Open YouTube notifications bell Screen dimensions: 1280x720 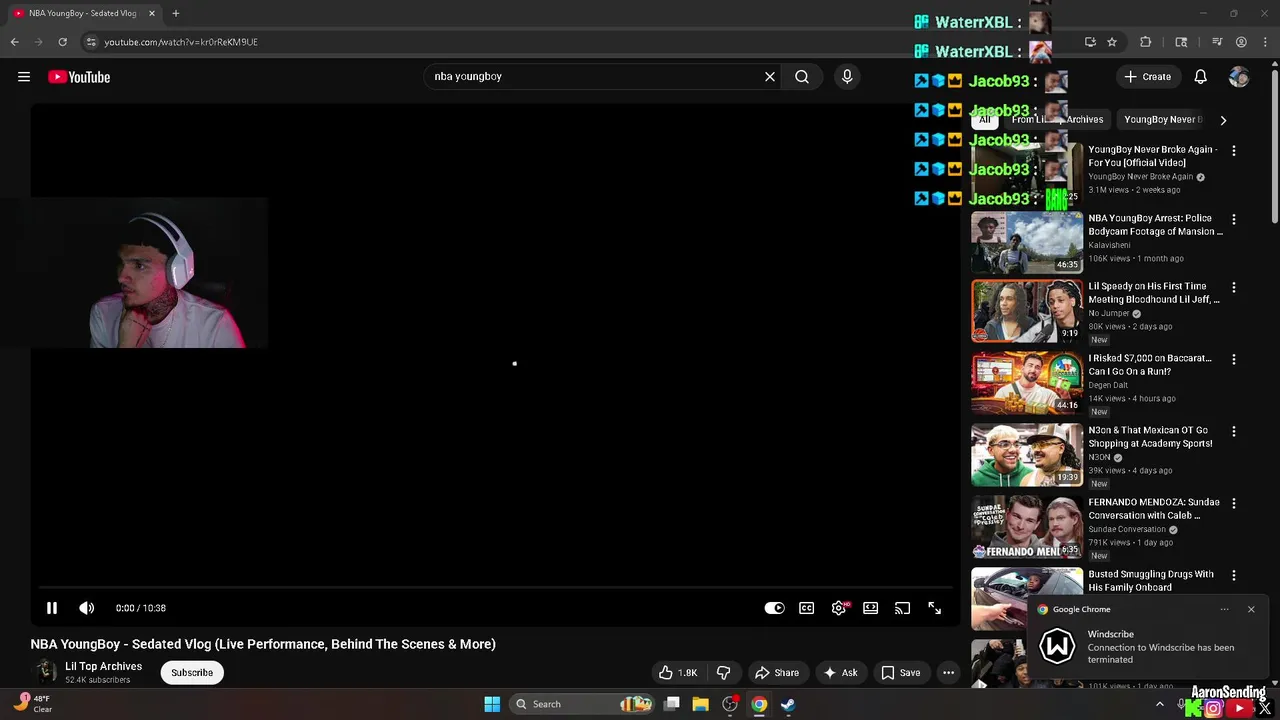[1201, 77]
